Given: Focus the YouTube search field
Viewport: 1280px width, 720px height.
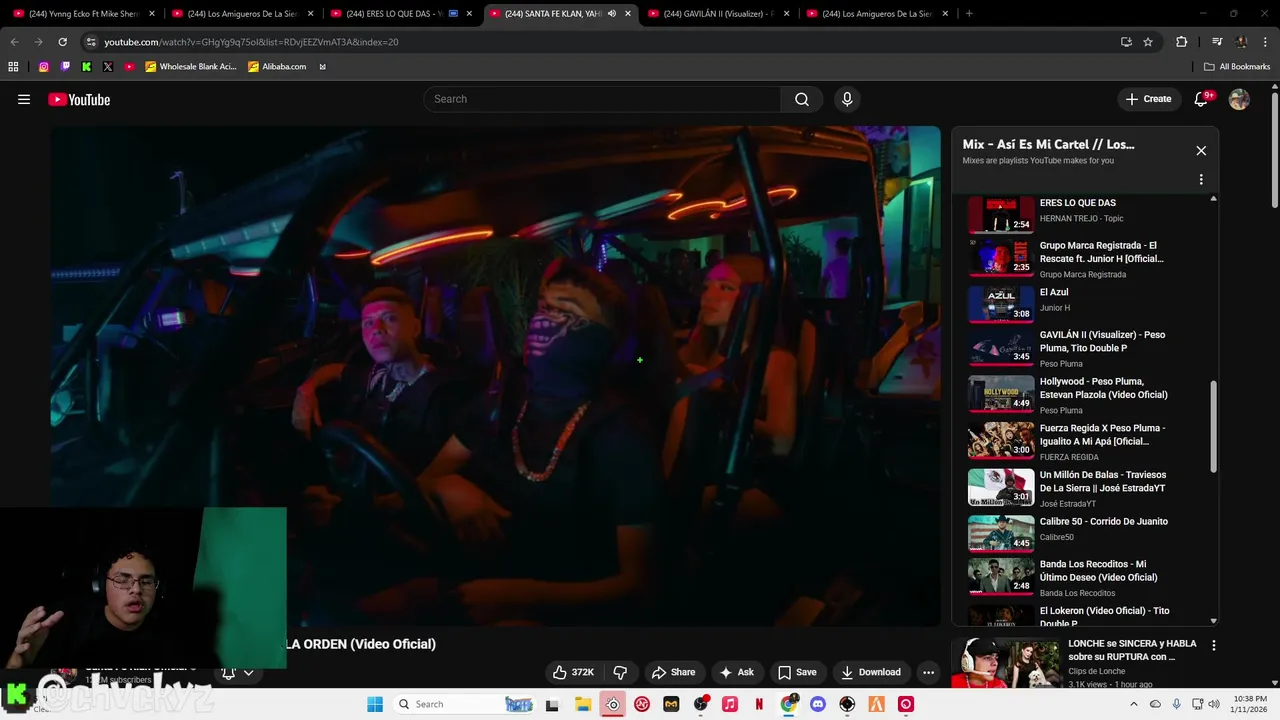Looking at the screenshot, I should pyautogui.click(x=603, y=99).
